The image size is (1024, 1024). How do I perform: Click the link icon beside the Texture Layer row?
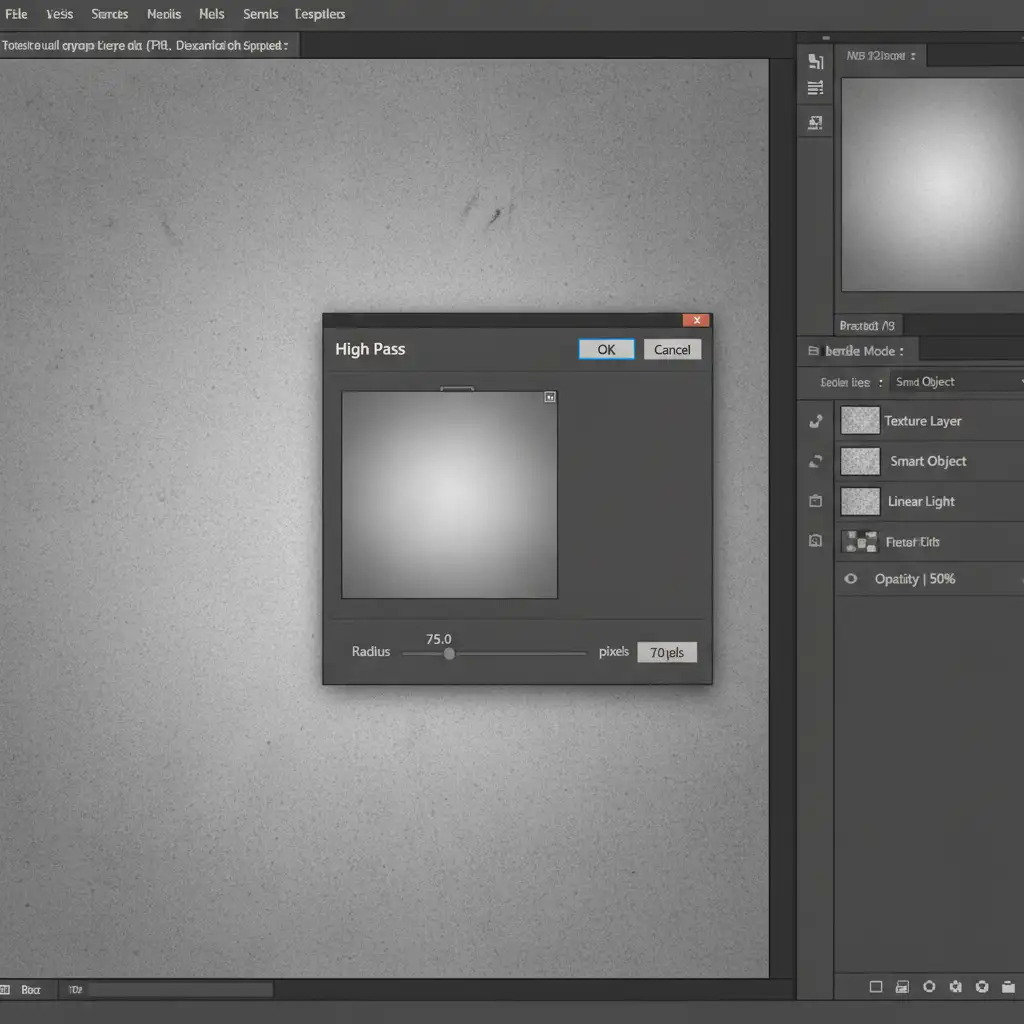(815, 422)
